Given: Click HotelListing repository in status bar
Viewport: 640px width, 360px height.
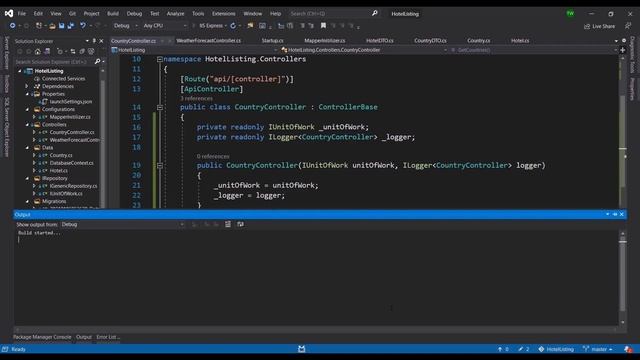Looking at the screenshot, I should tap(556, 349).
